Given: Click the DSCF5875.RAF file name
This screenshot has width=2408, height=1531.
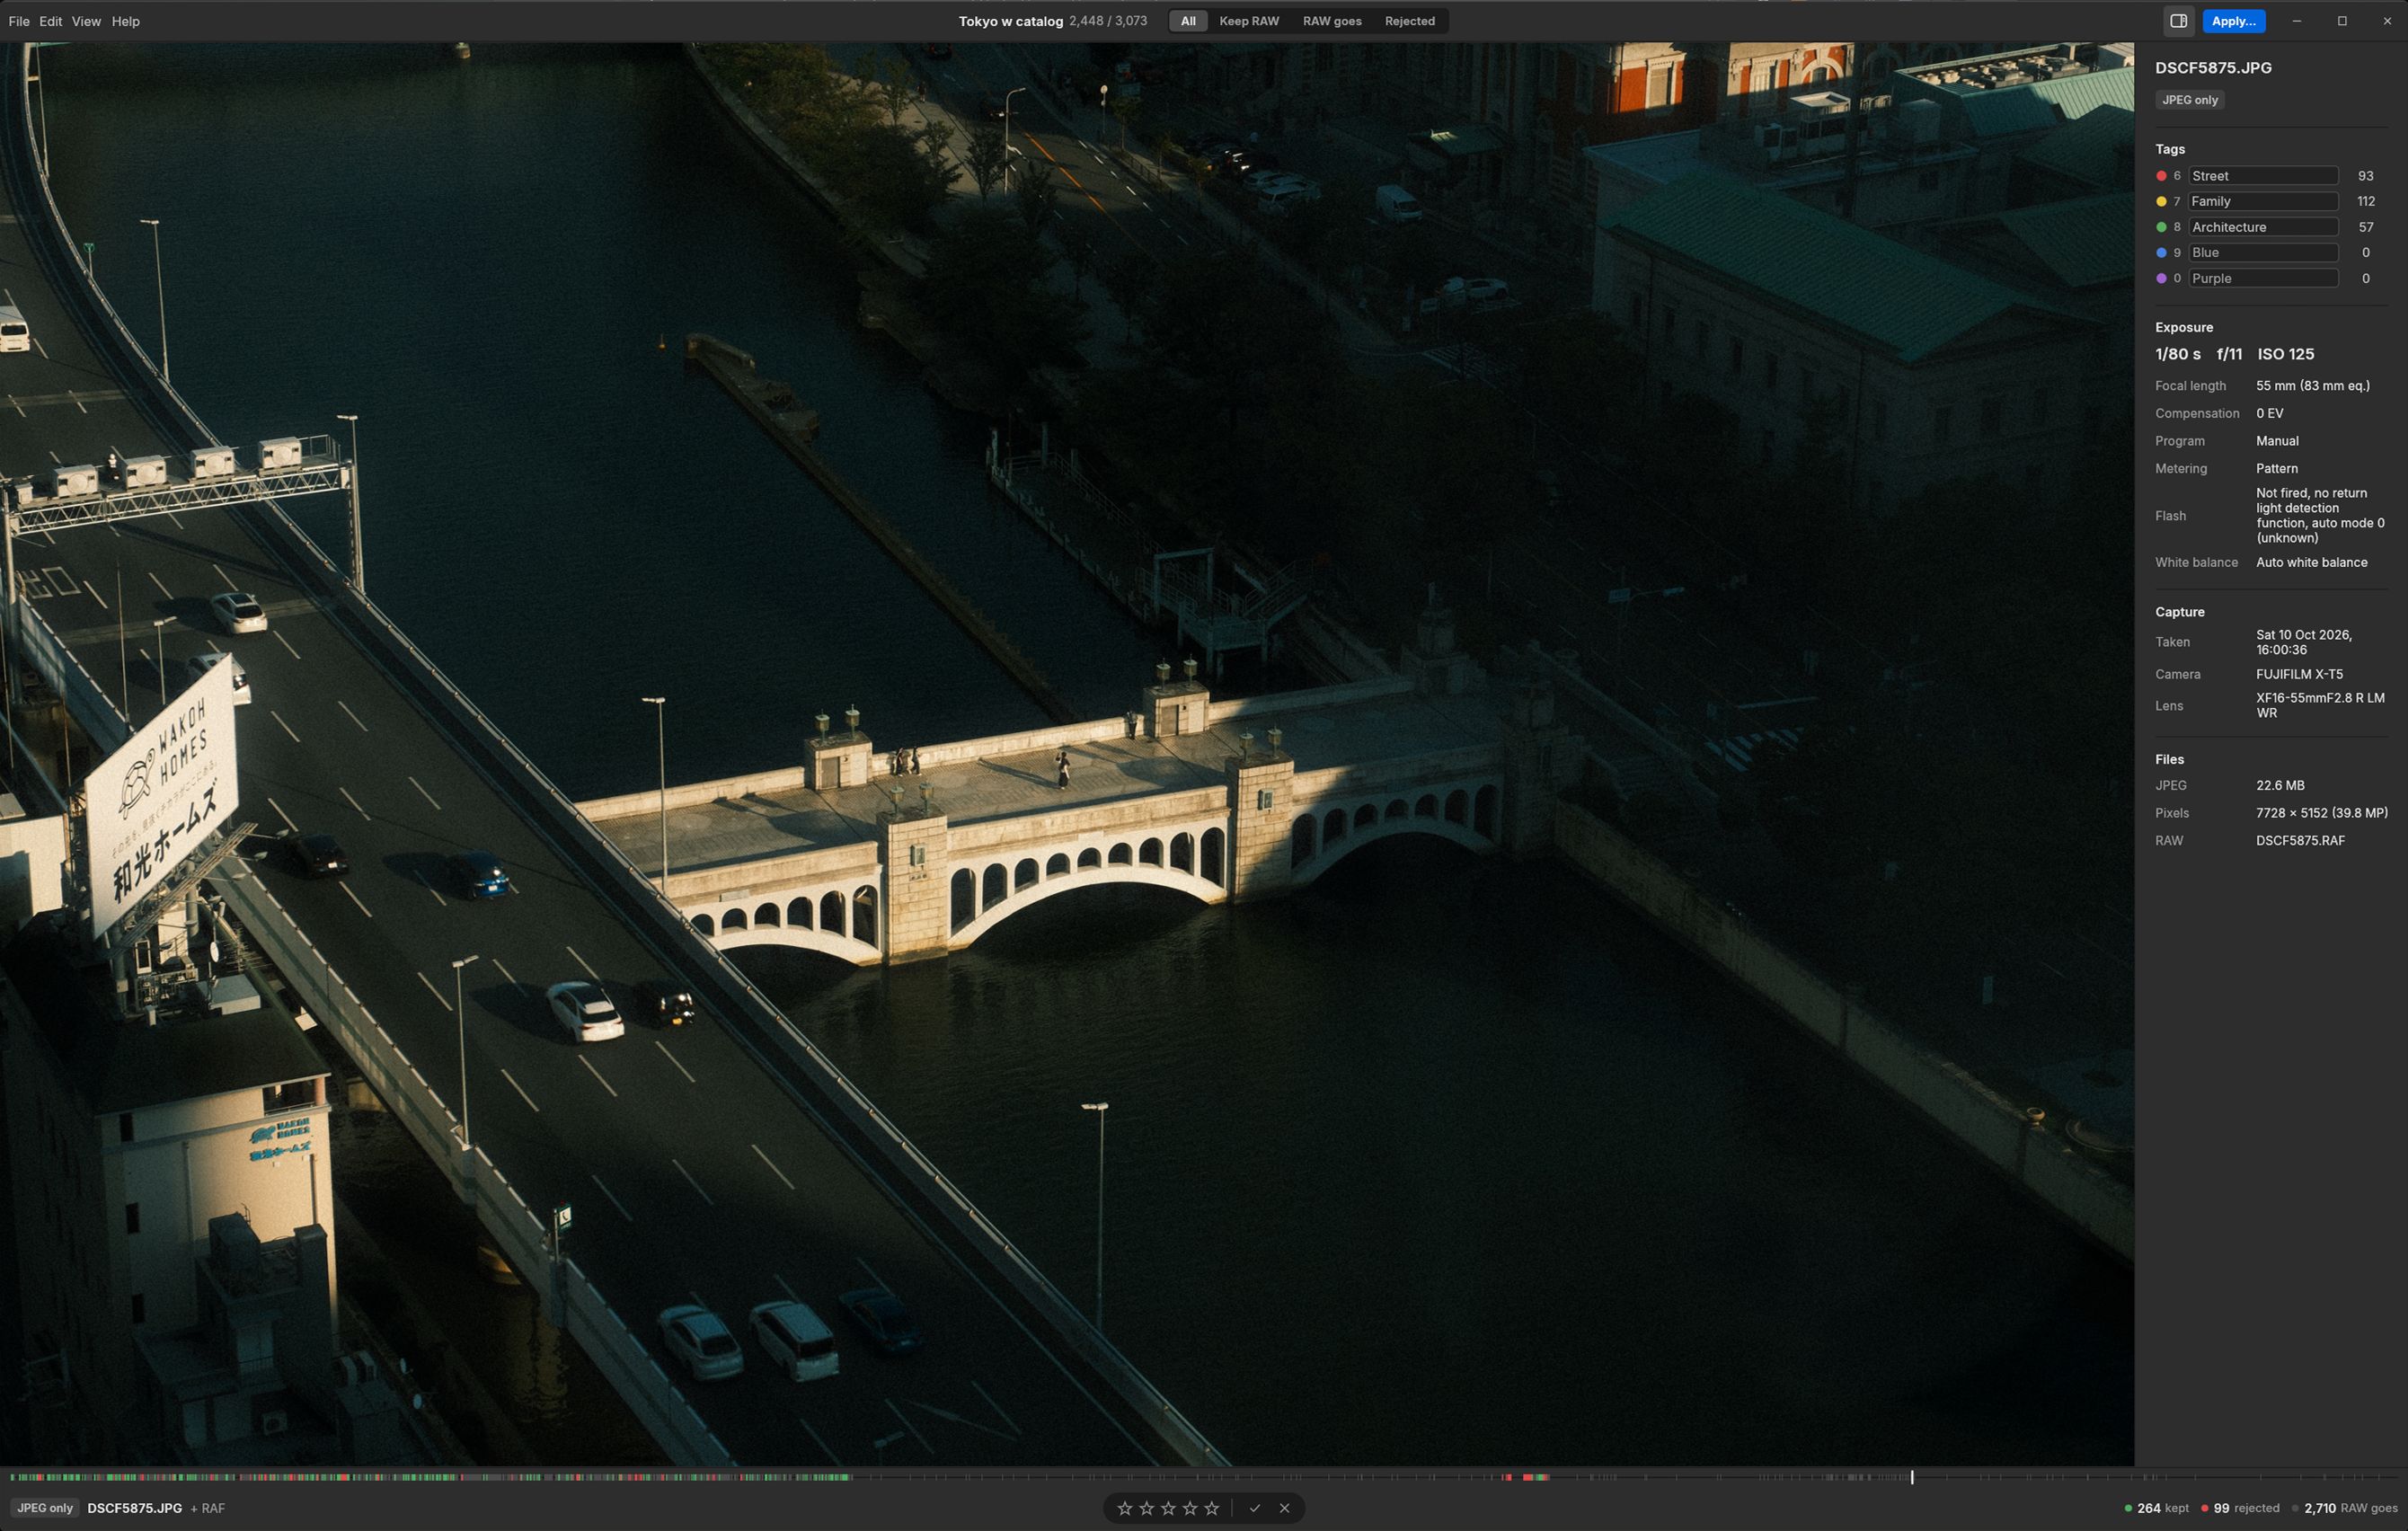Looking at the screenshot, I should [2300, 841].
